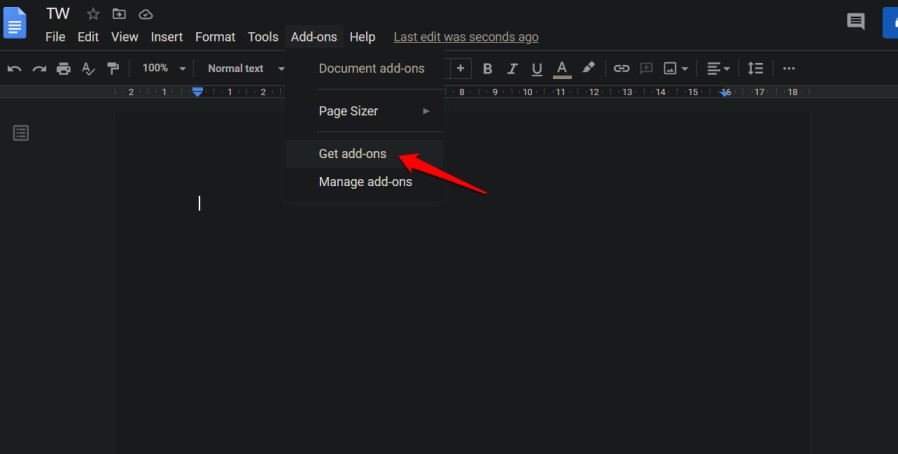Open the Normal text style dropdown

coord(246,69)
